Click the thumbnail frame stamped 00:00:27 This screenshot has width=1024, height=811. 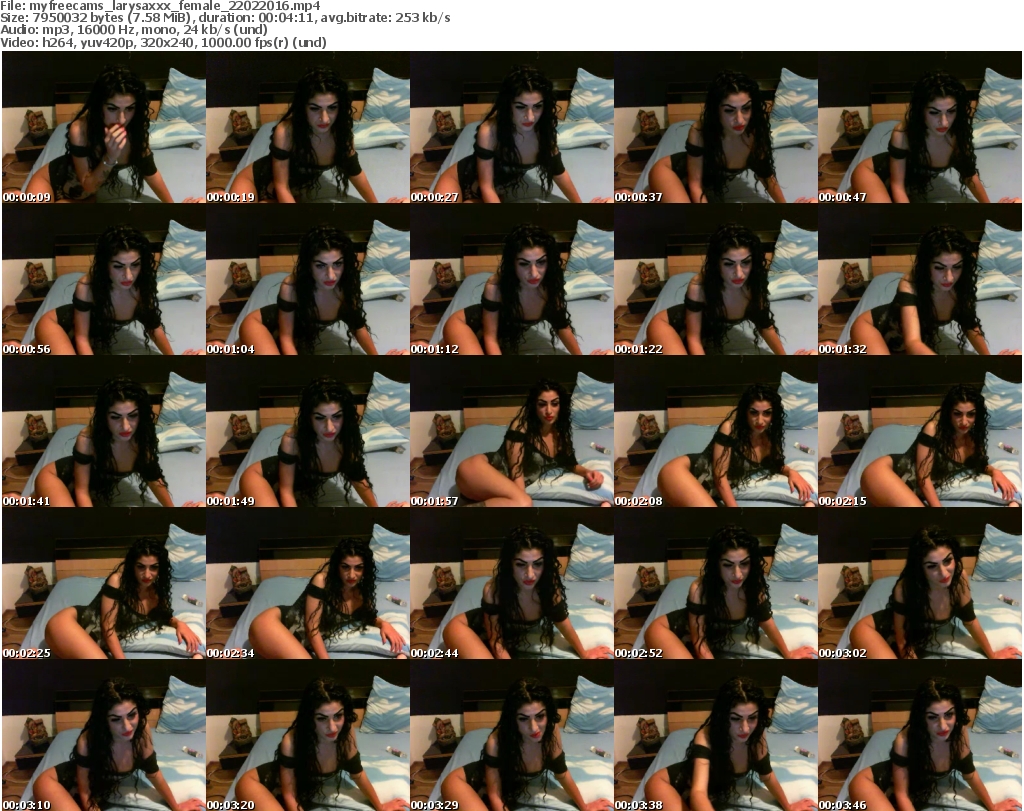pyautogui.click(x=511, y=127)
